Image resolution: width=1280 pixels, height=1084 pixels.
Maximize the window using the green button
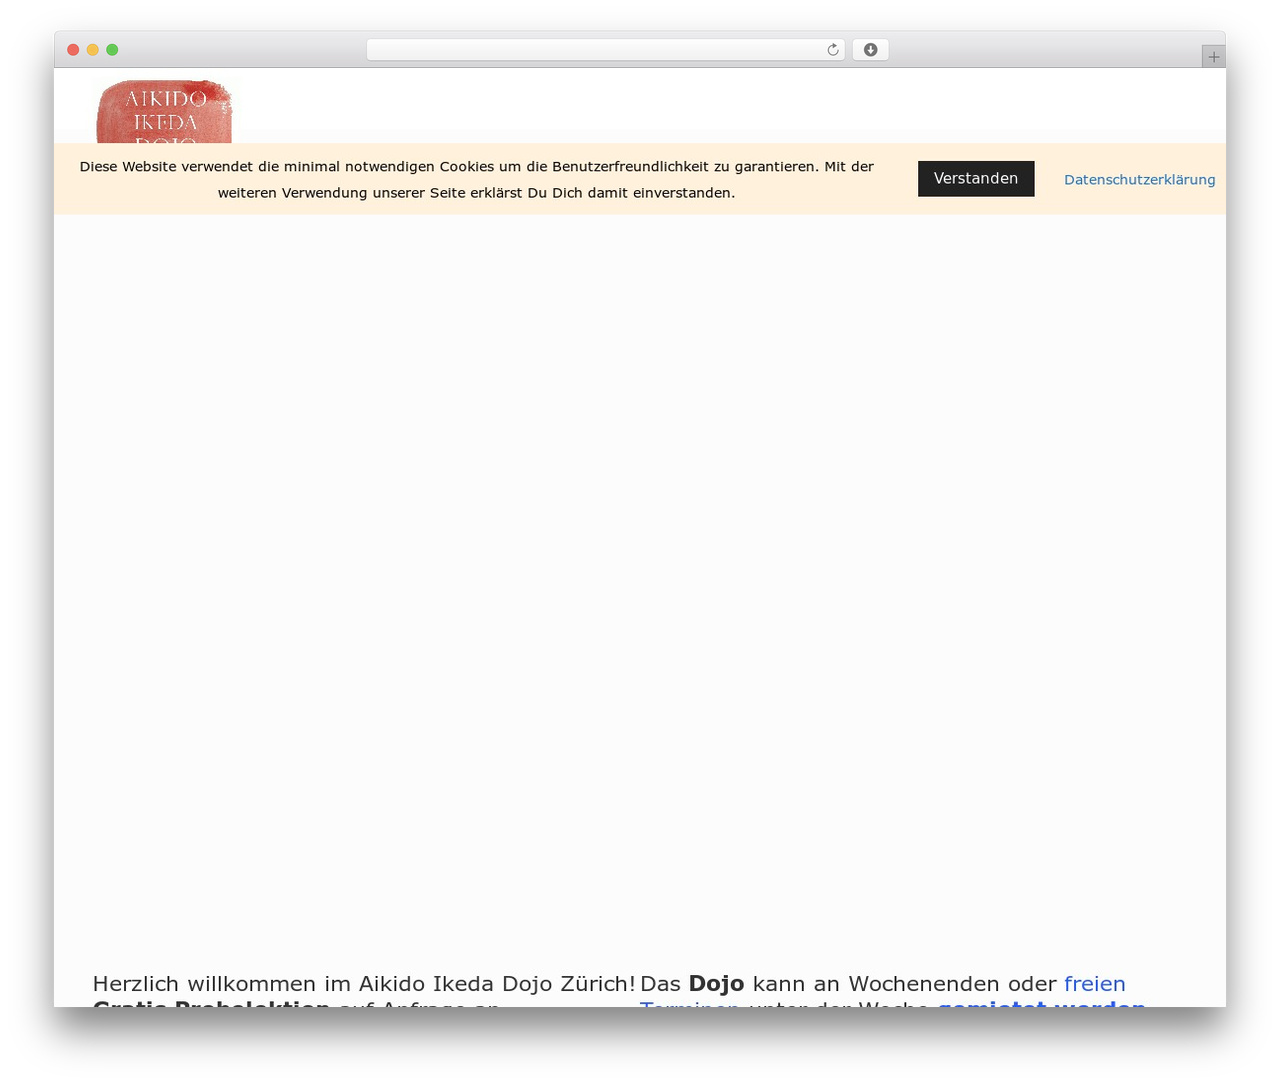(x=112, y=50)
